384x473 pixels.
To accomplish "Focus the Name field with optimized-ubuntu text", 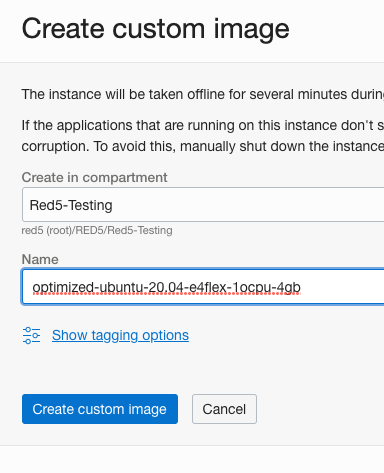I will [203, 287].
